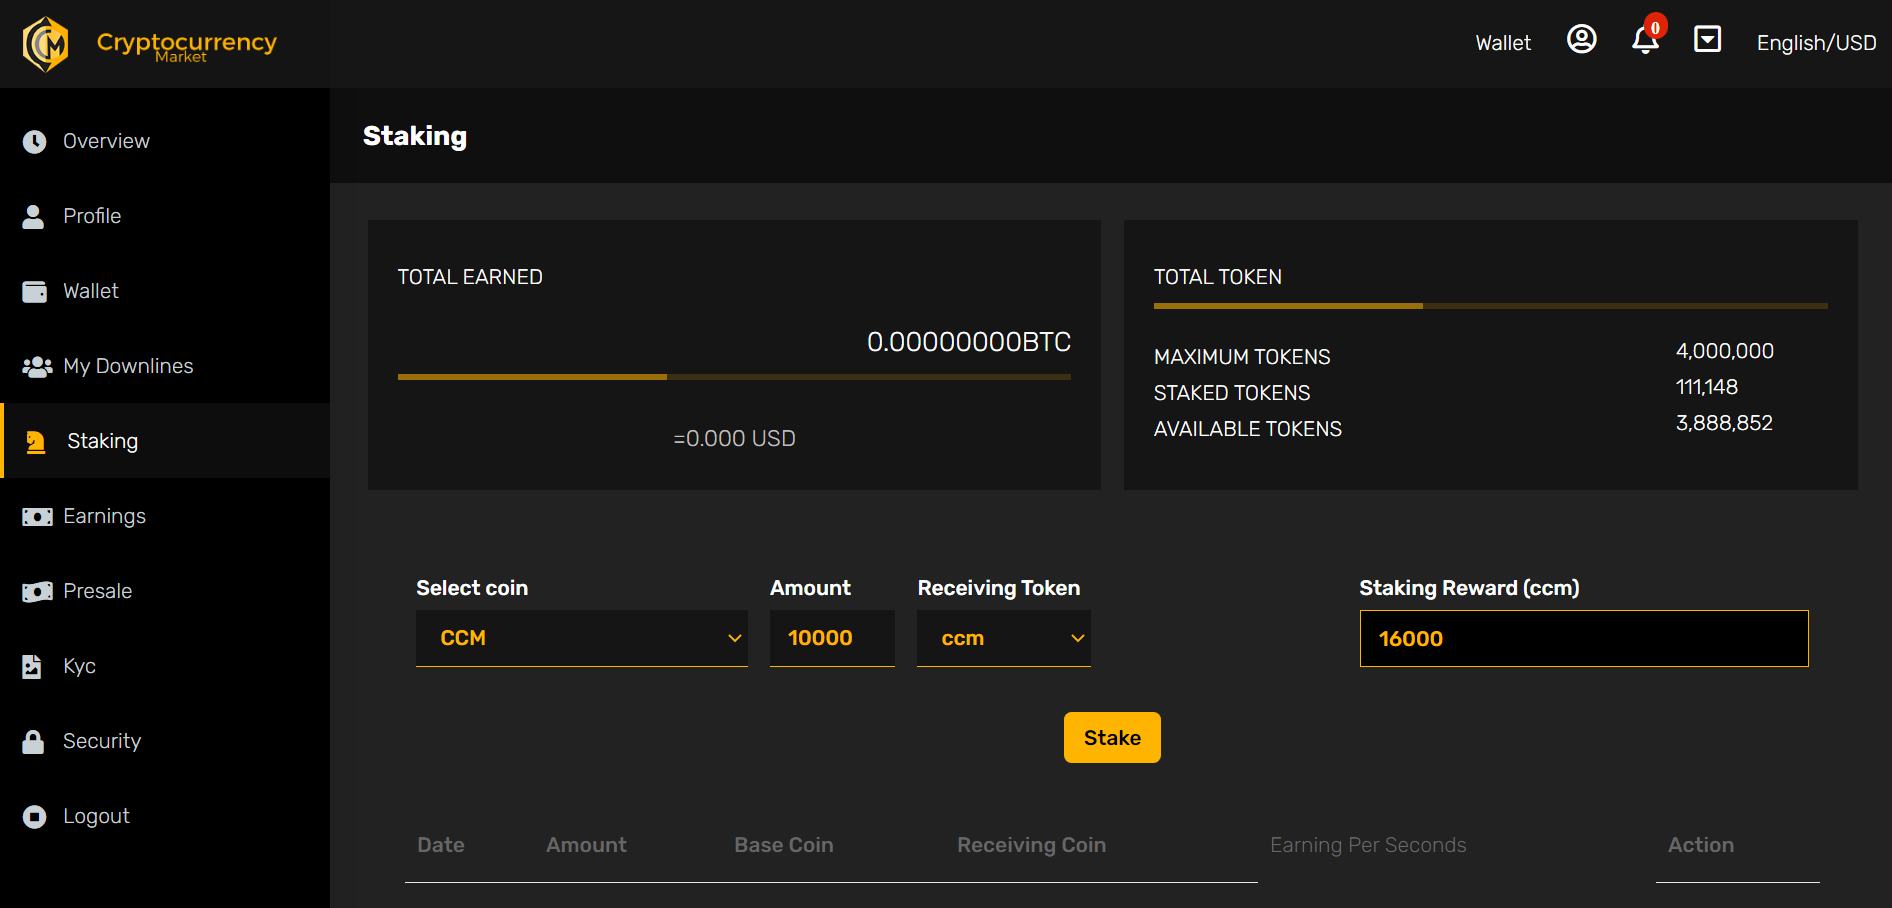Image resolution: width=1892 pixels, height=908 pixels.
Task: Click the Date column header
Action: click(441, 845)
